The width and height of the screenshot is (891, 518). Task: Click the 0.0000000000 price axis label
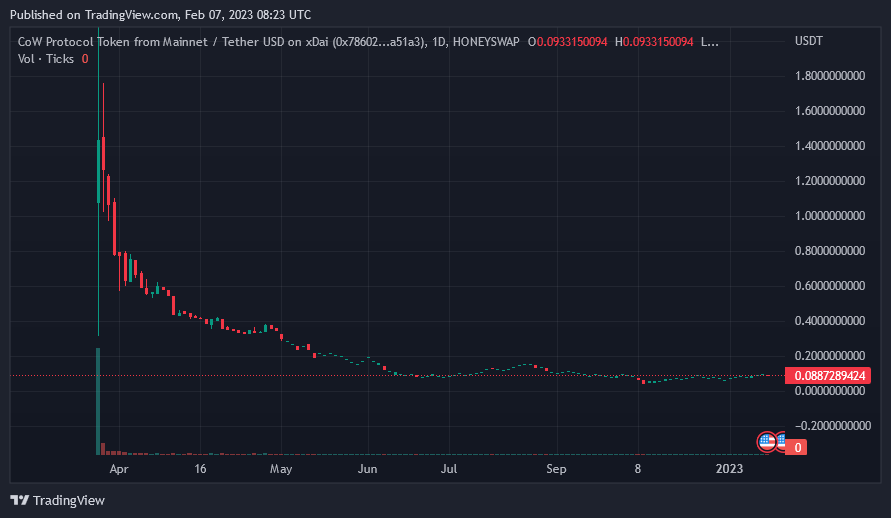(830, 391)
